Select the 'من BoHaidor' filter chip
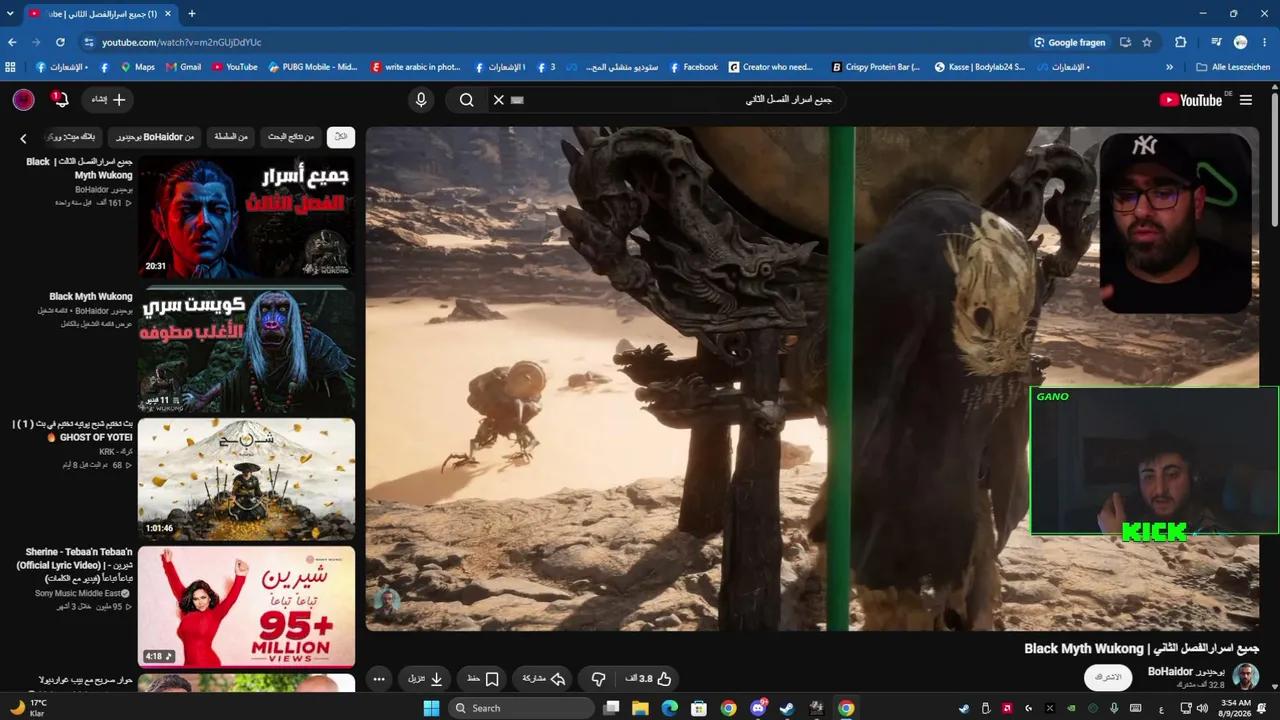Viewport: 1280px width, 720px height. [155, 137]
